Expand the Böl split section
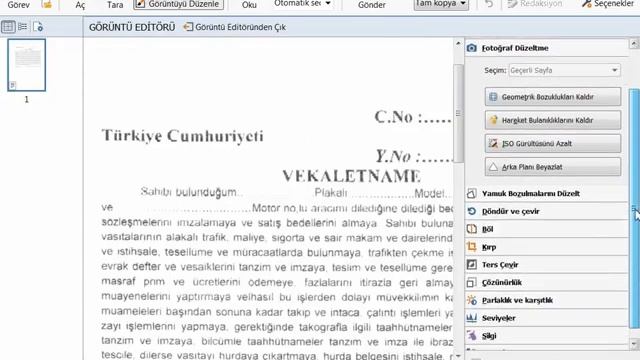Viewport: 640px width, 360px height. [x=547, y=229]
